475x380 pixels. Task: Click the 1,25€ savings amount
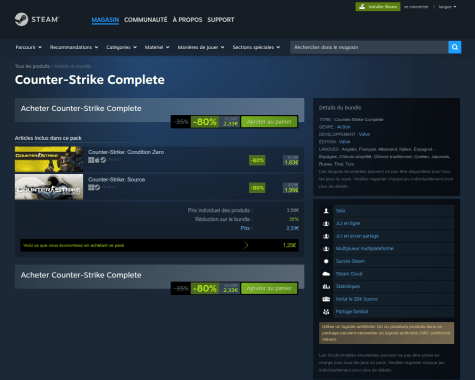point(289,245)
